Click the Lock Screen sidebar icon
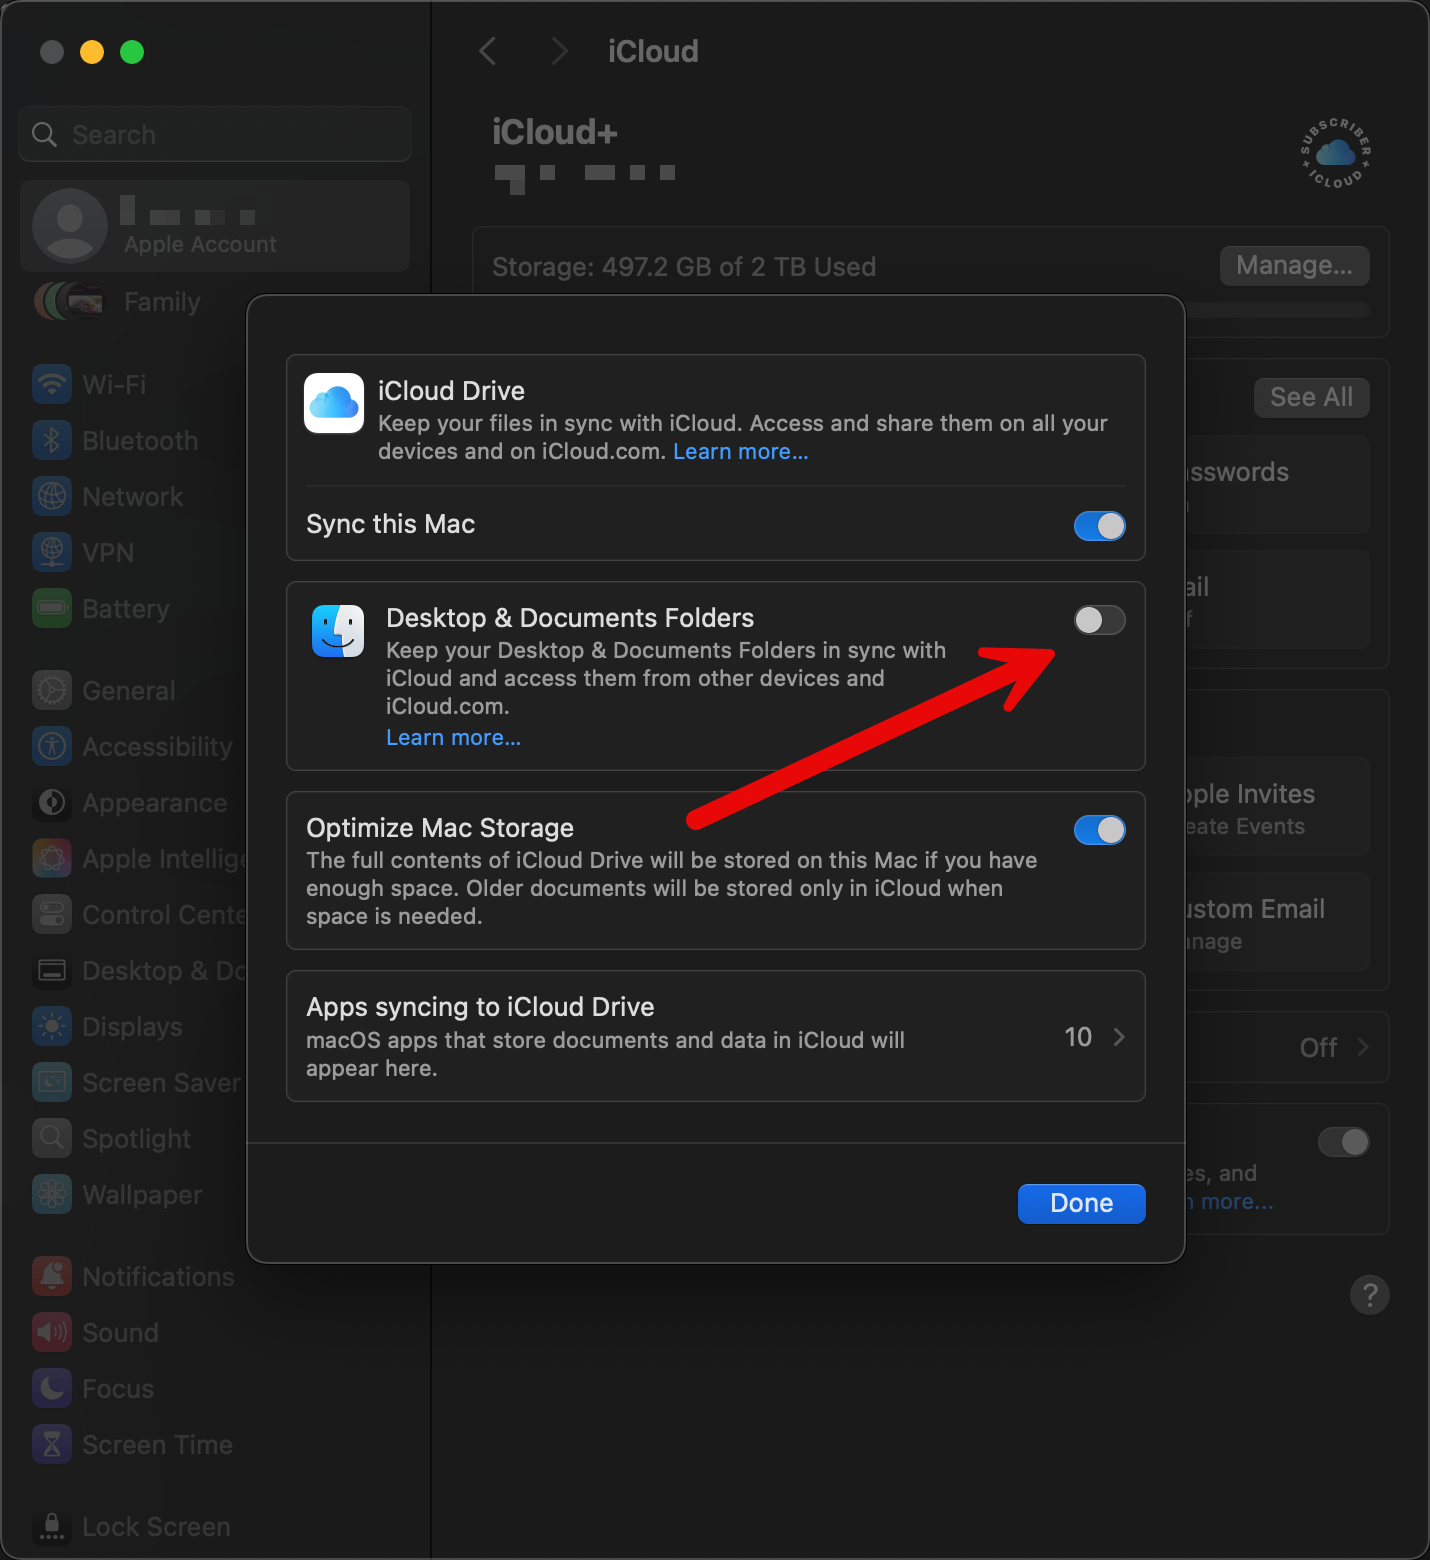Image resolution: width=1430 pixels, height=1560 pixels. 52,1526
